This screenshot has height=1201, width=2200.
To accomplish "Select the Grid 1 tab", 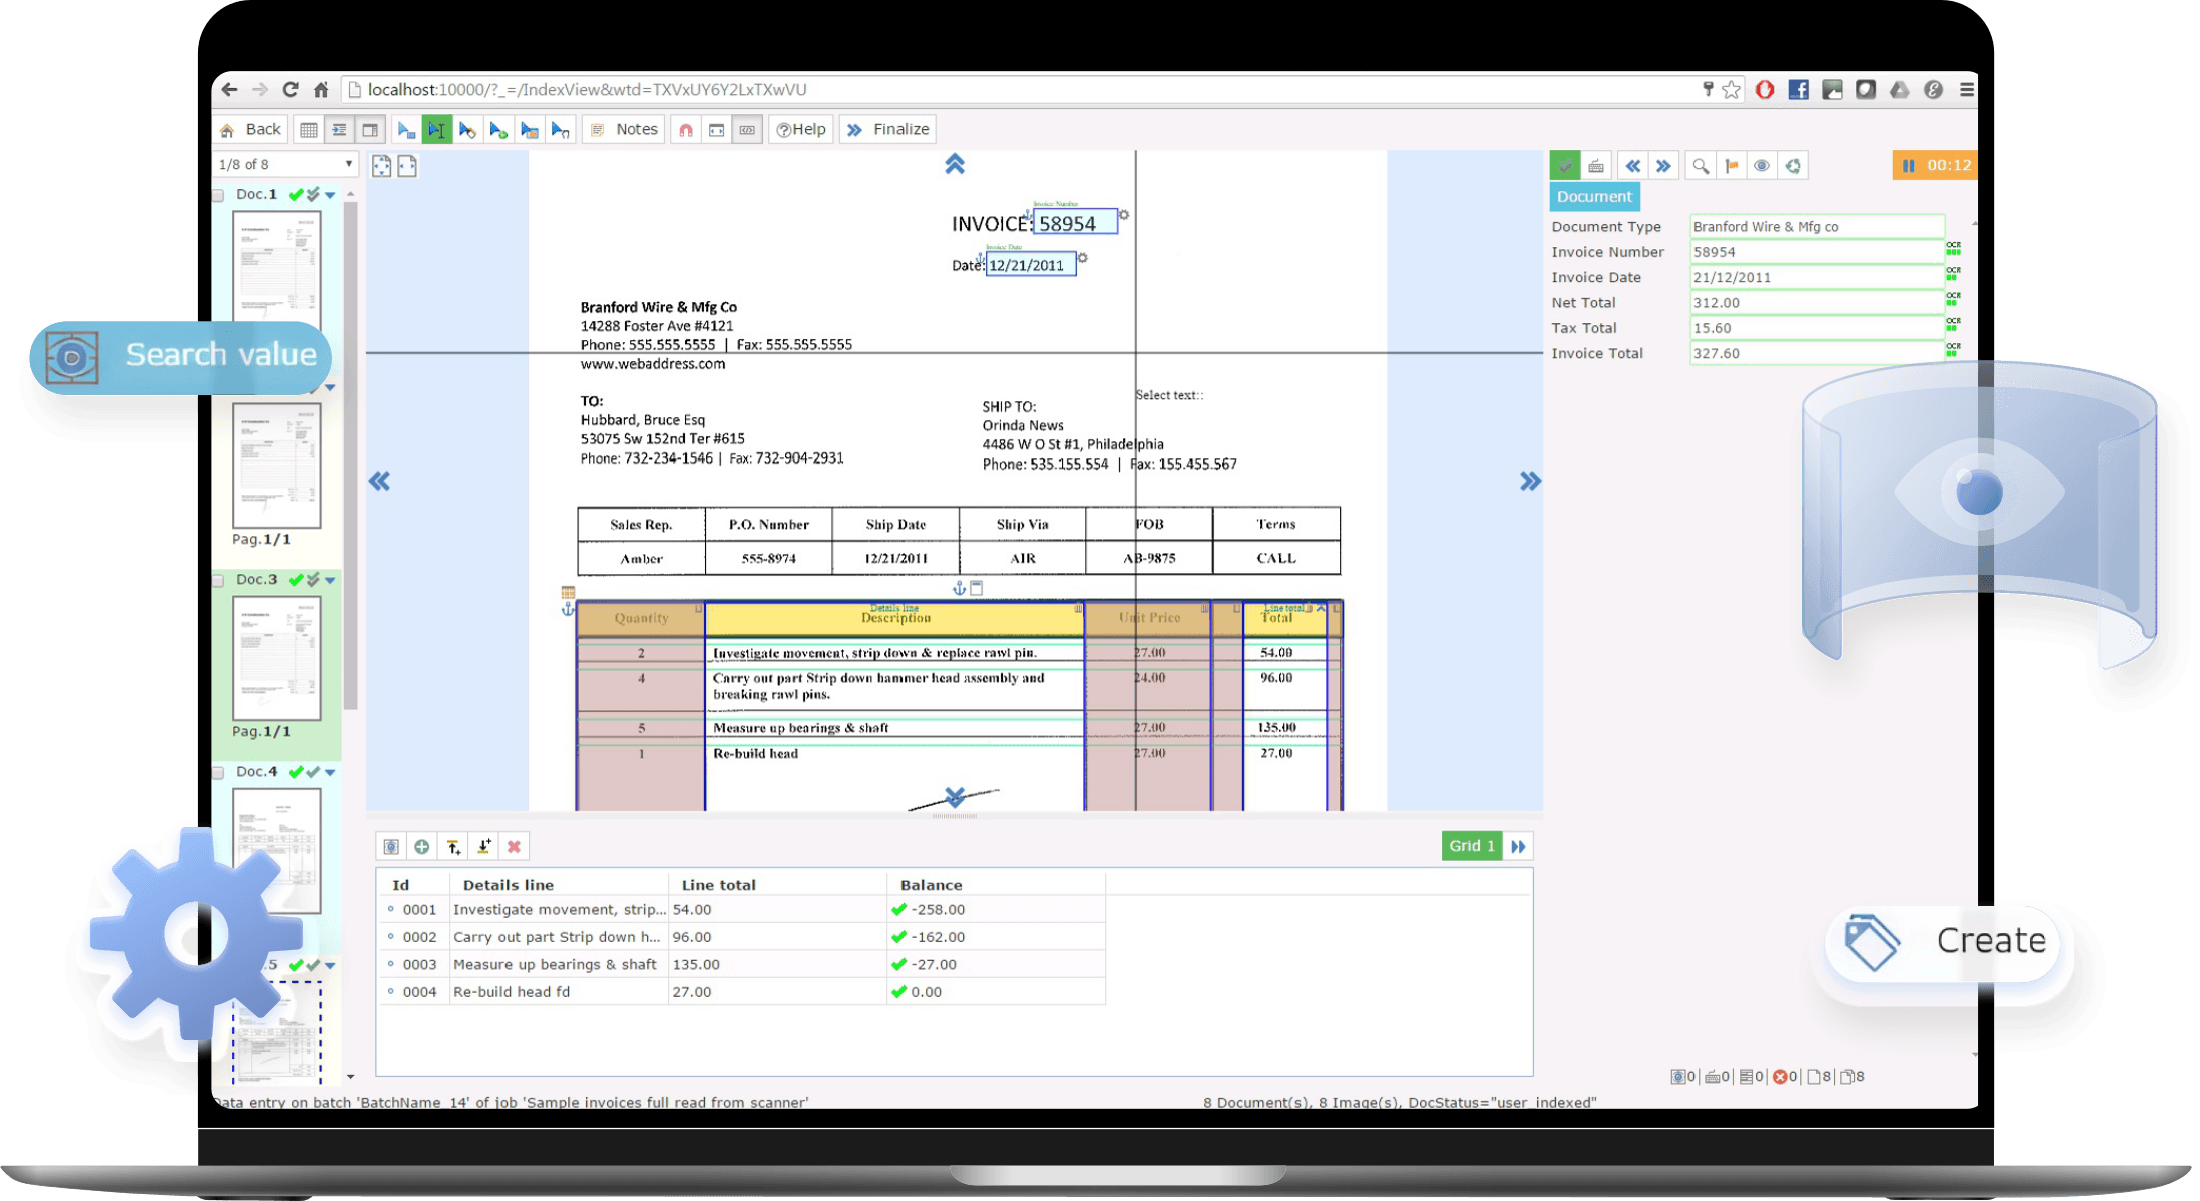I will tap(1472, 846).
